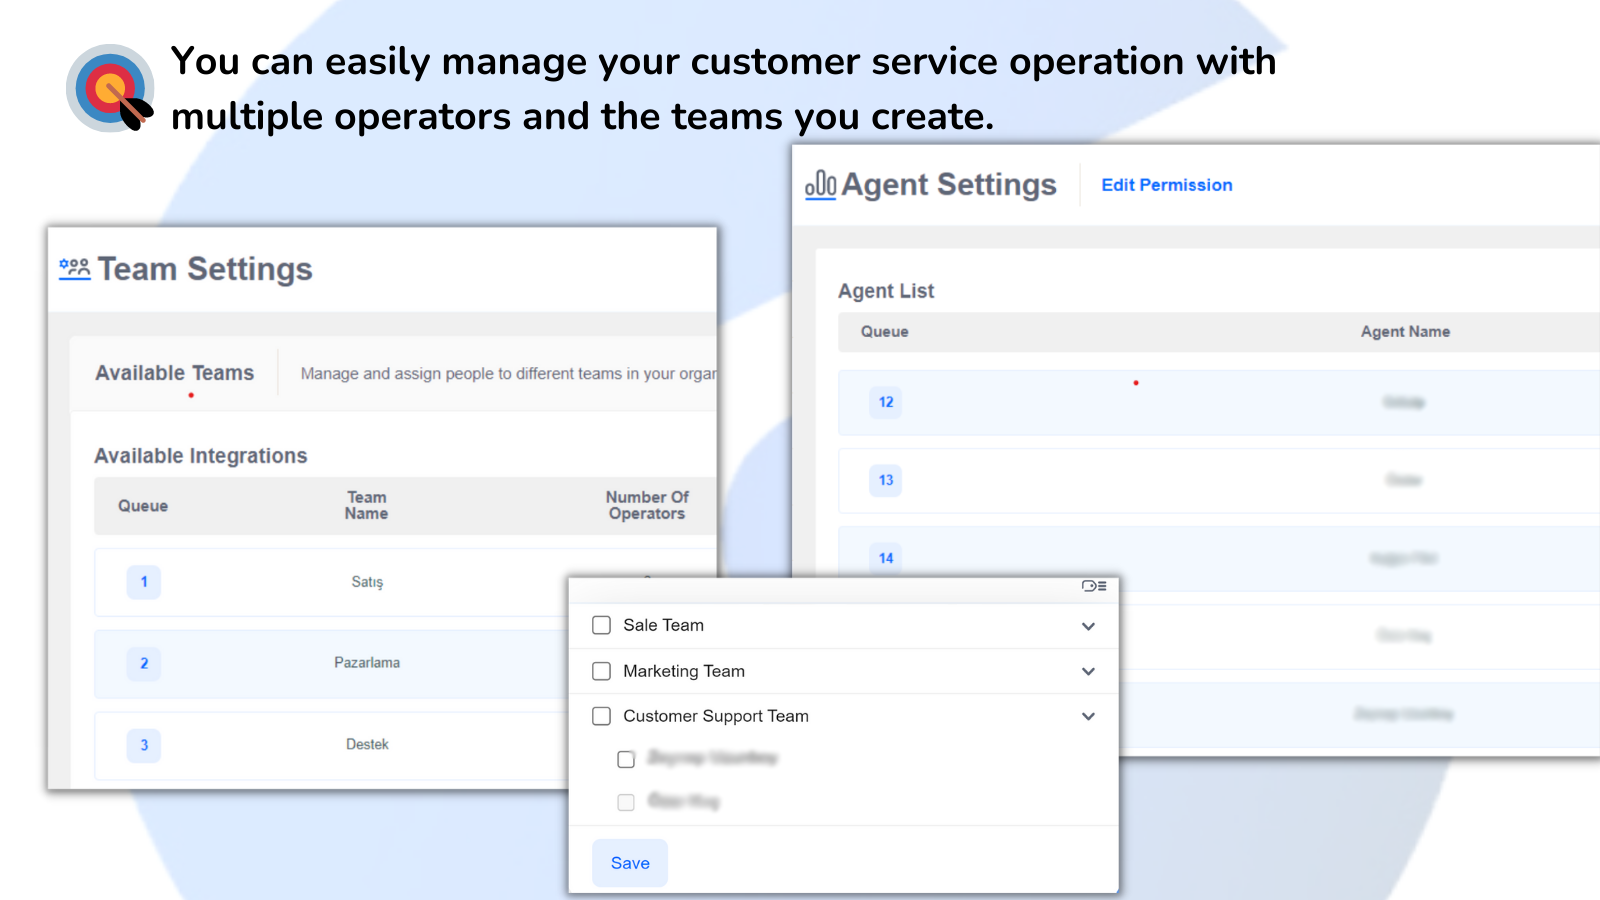1600x900 pixels.
Task: Select queue badge 3 for Destek team
Action: click(143, 745)
